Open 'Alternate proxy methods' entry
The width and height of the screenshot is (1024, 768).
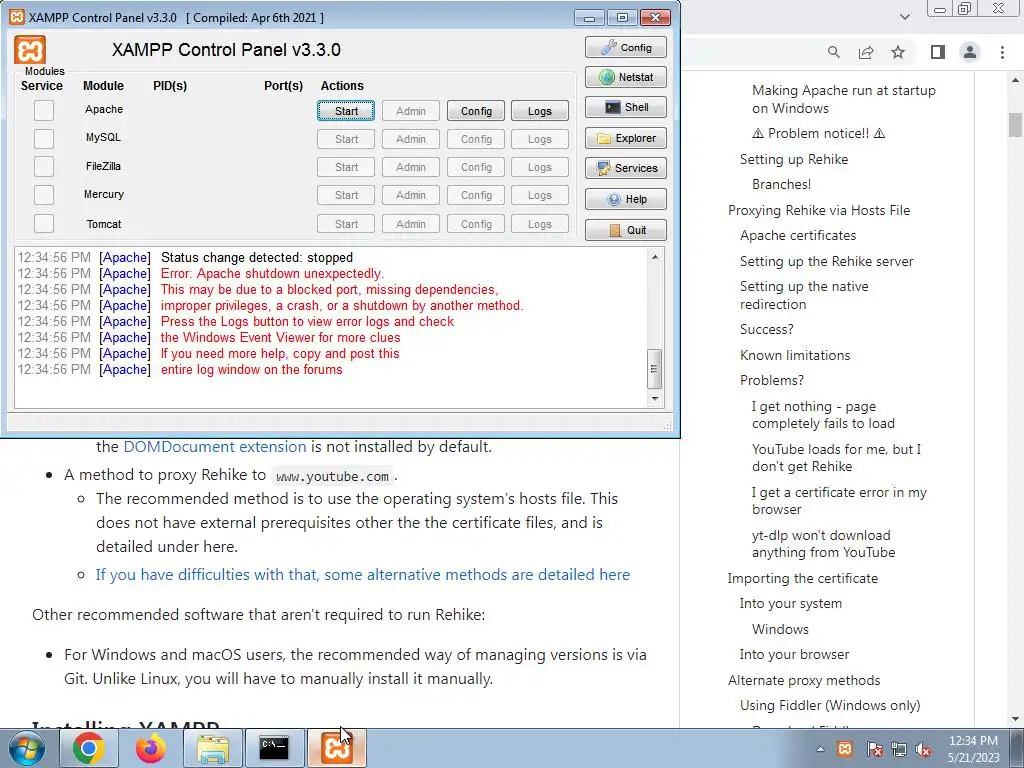804,680
